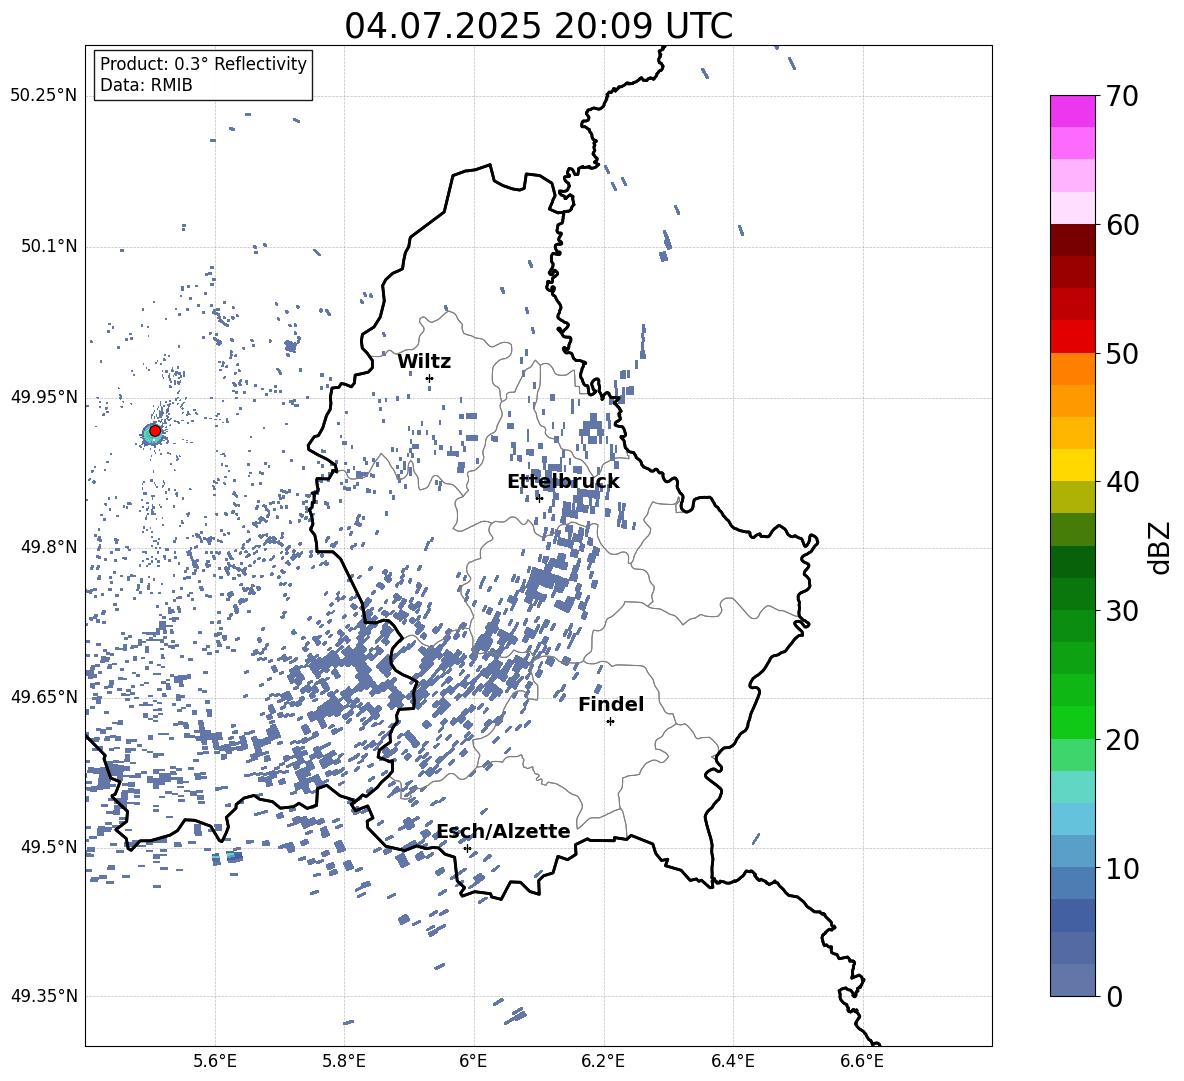The image size is (1184, 1081).
Task: Click the Findel cross marker
Action: pyautogui.click(x=610, y=722)
